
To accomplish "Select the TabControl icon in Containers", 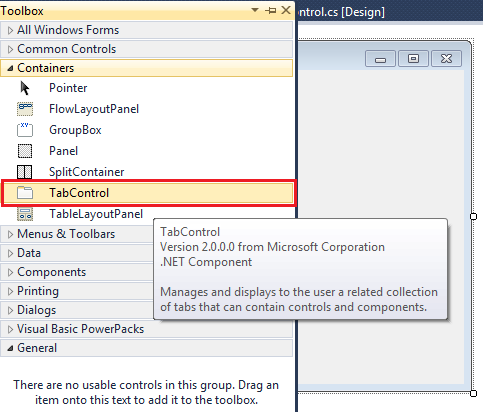I will coord(25,193).
